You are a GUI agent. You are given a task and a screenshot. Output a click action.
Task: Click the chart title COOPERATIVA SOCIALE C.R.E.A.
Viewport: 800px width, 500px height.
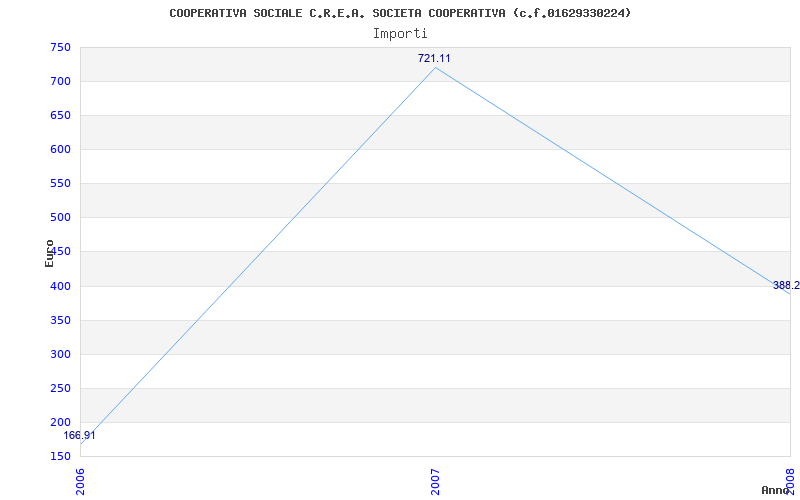[400, 13]
